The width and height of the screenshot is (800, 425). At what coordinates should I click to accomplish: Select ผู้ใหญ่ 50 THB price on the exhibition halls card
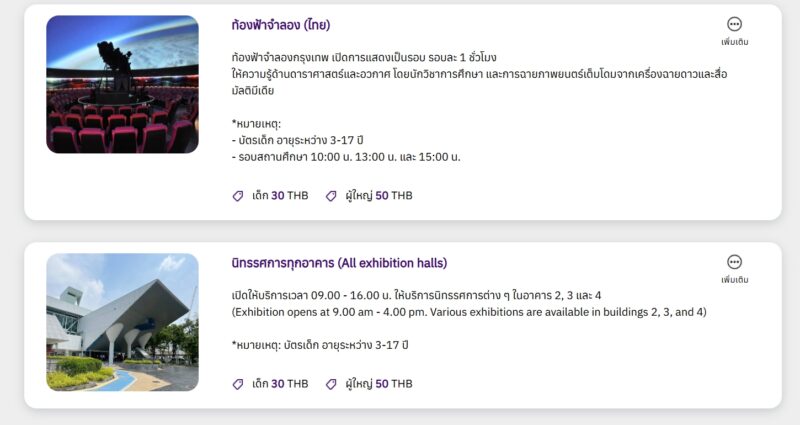click(x=379, y=384)
